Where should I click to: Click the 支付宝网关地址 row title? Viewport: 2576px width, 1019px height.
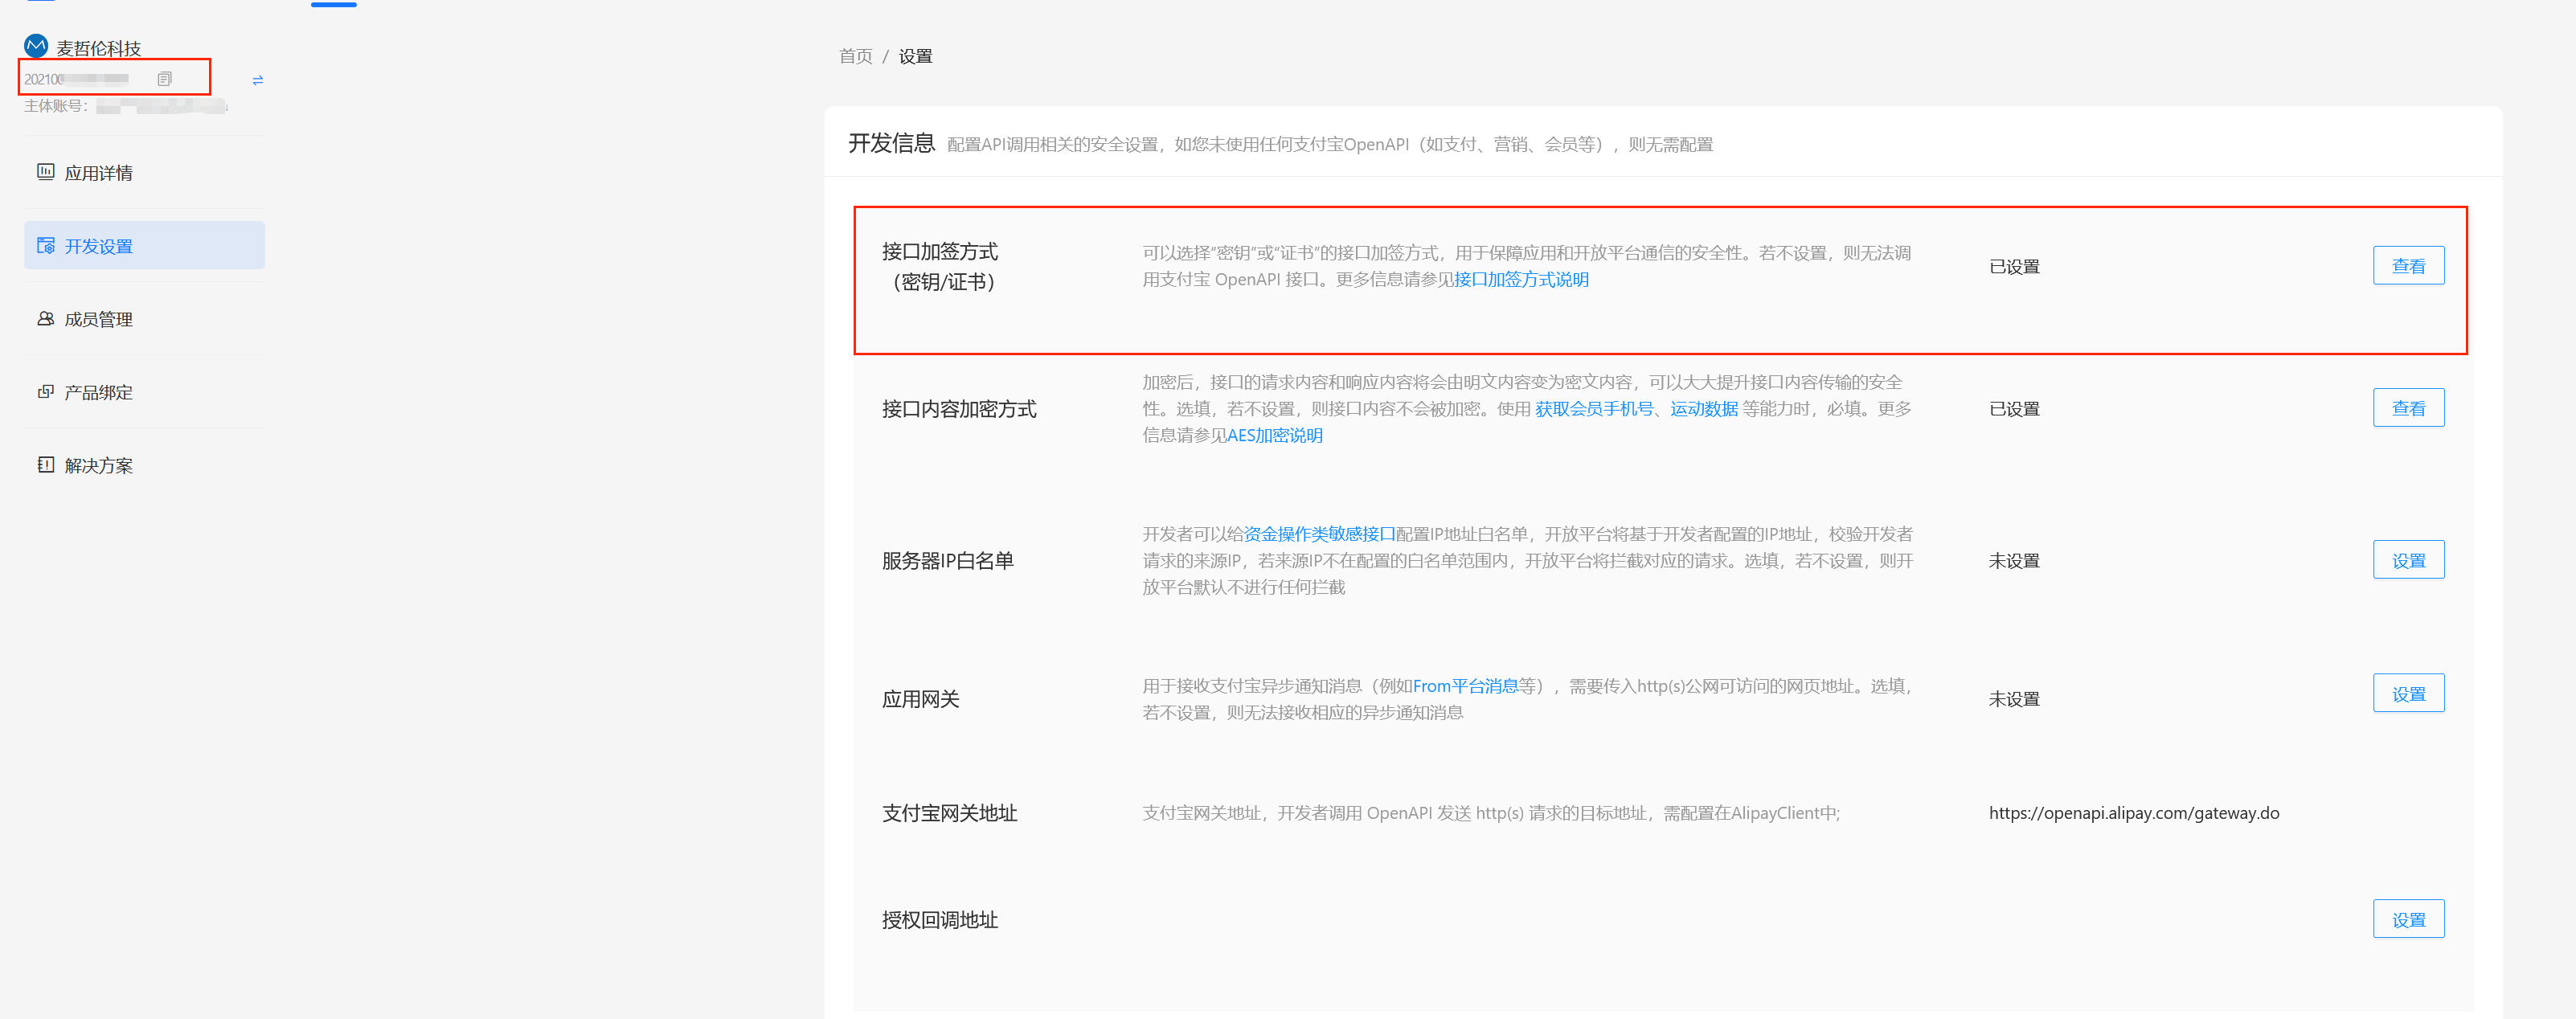[x=949, y=812]
